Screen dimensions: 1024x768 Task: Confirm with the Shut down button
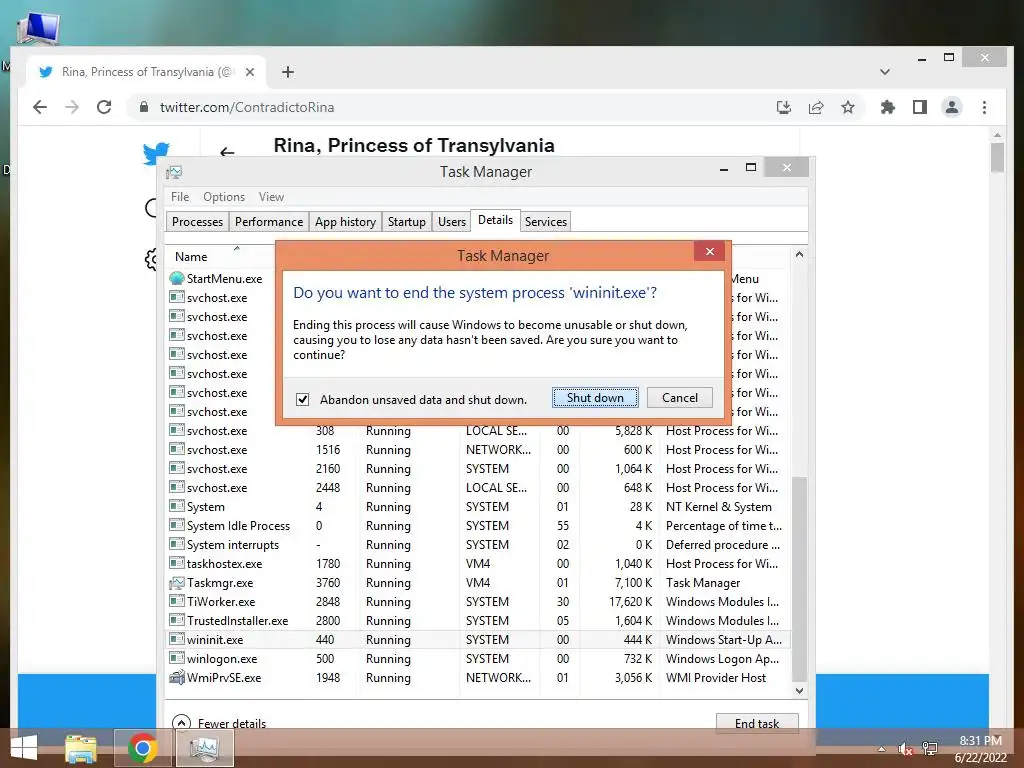595,398
